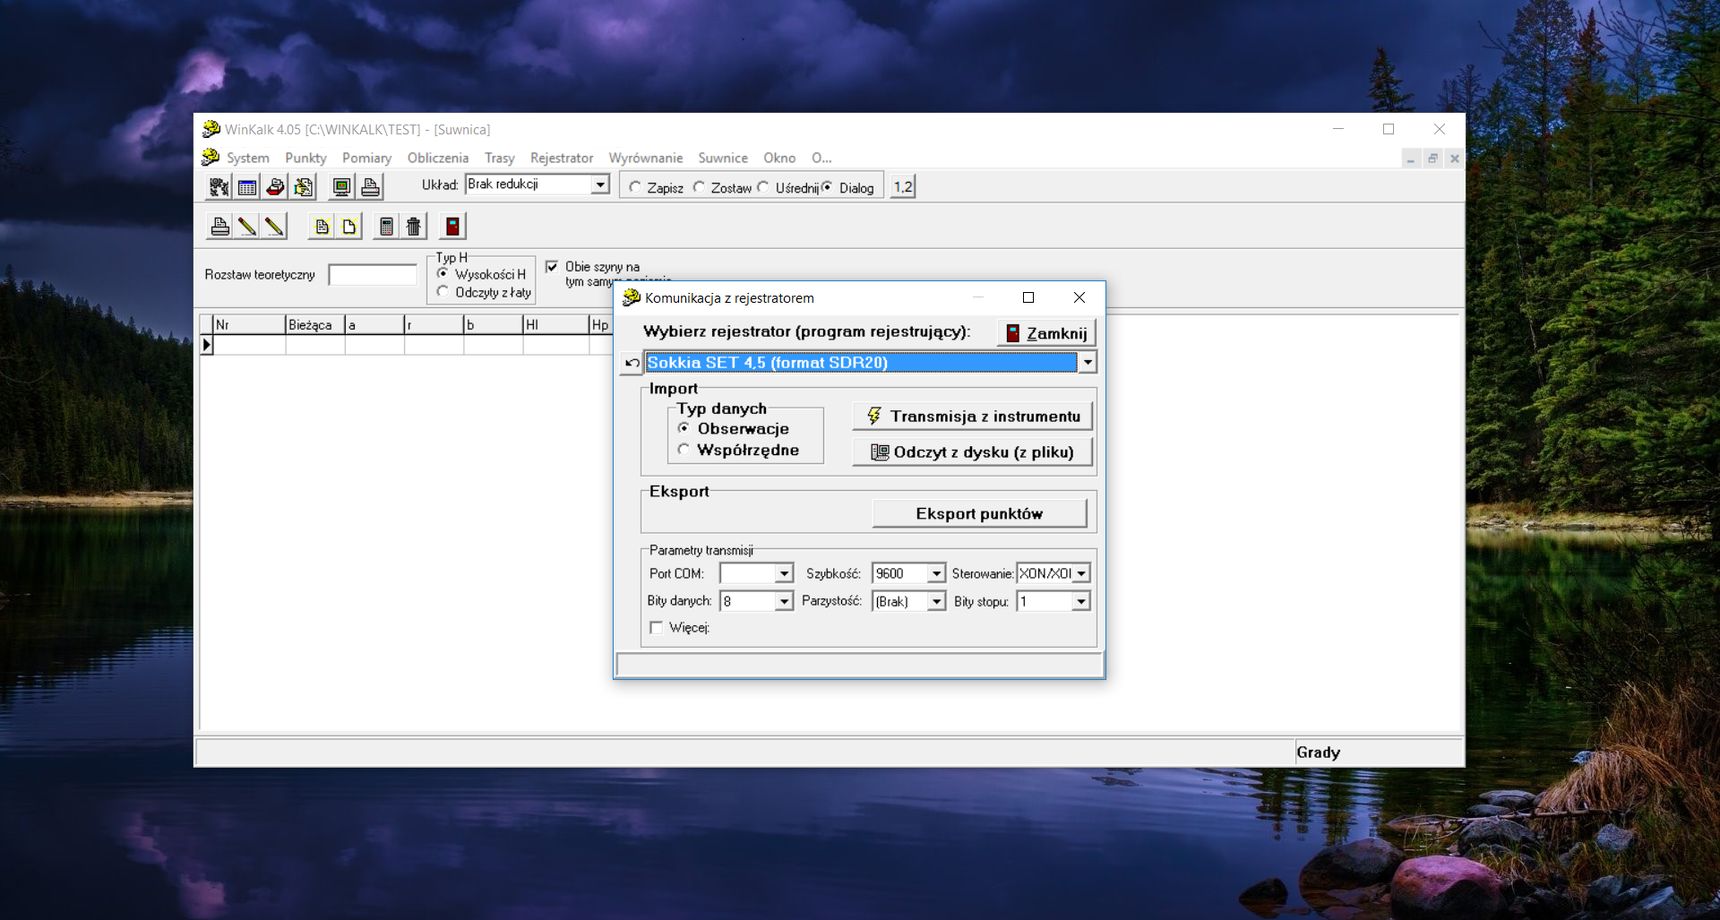Click the undo arrow icon beside the recorder dropdown

point(631,363)
